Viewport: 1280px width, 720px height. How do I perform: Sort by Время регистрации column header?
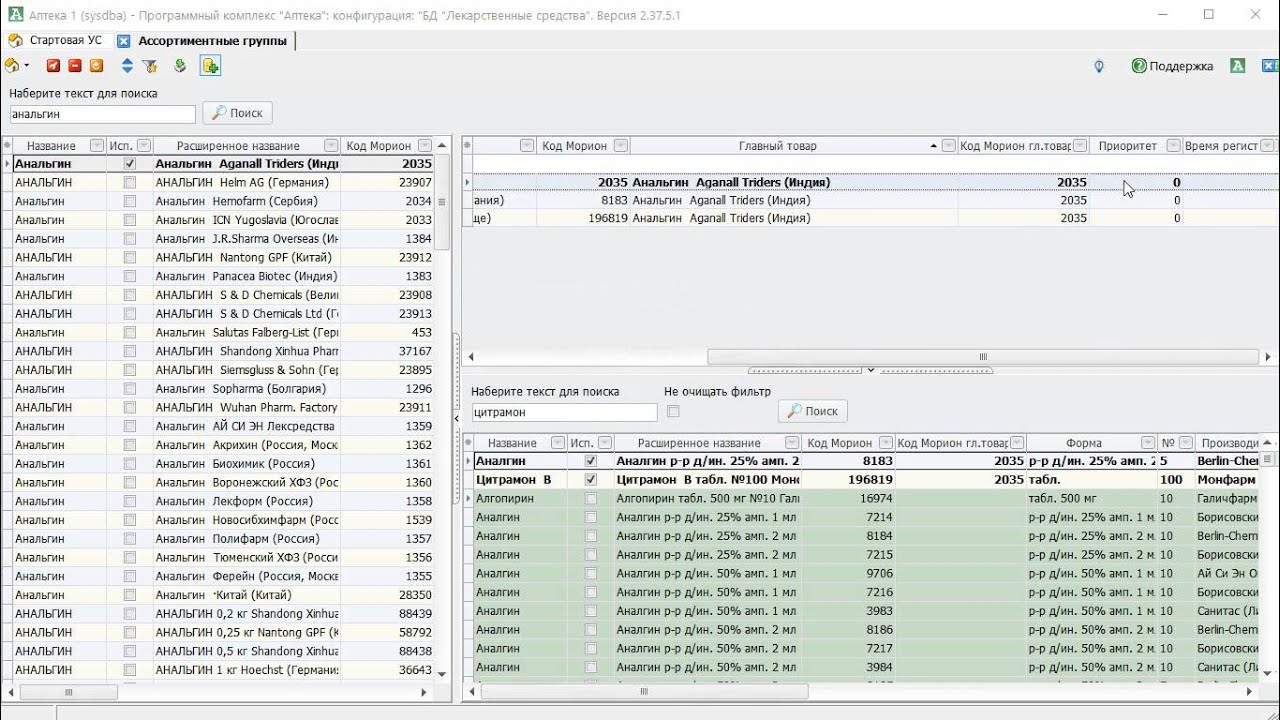point(1220,146)
